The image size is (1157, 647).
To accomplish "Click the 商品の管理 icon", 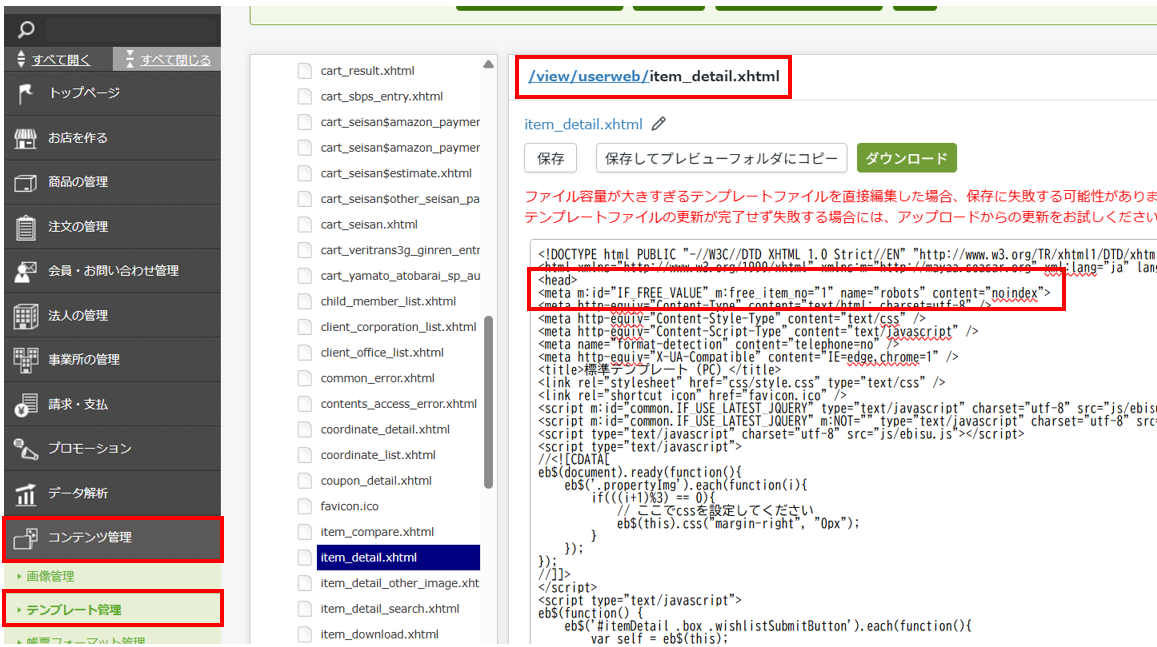I will click(26, 182).
